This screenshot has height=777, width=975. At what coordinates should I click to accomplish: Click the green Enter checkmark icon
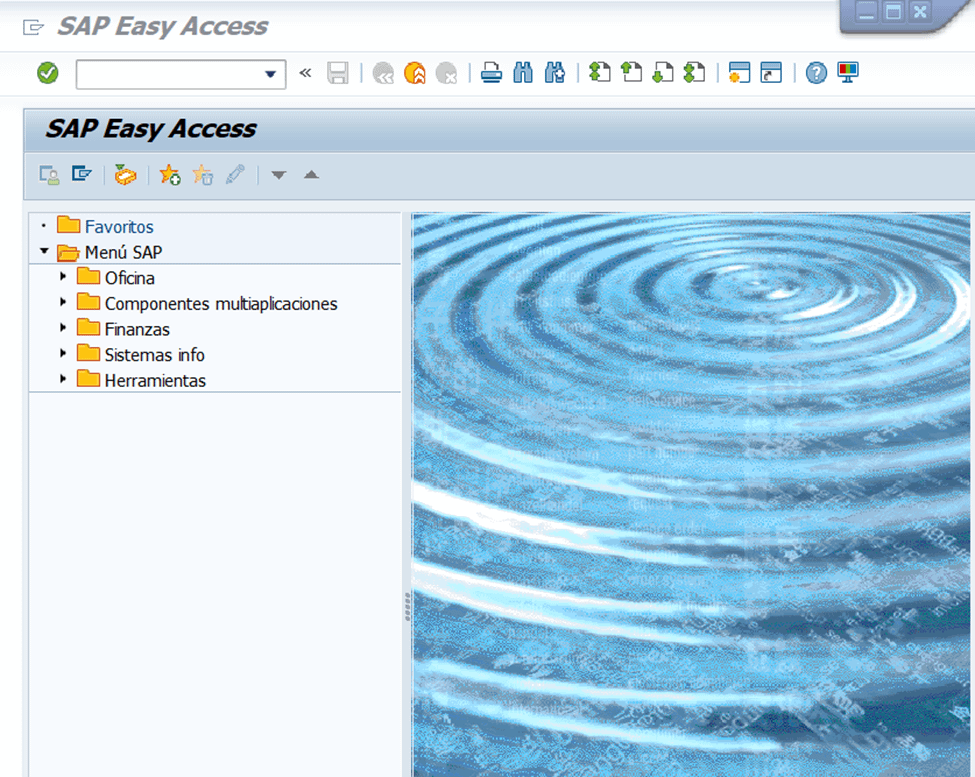coord(47,73)
